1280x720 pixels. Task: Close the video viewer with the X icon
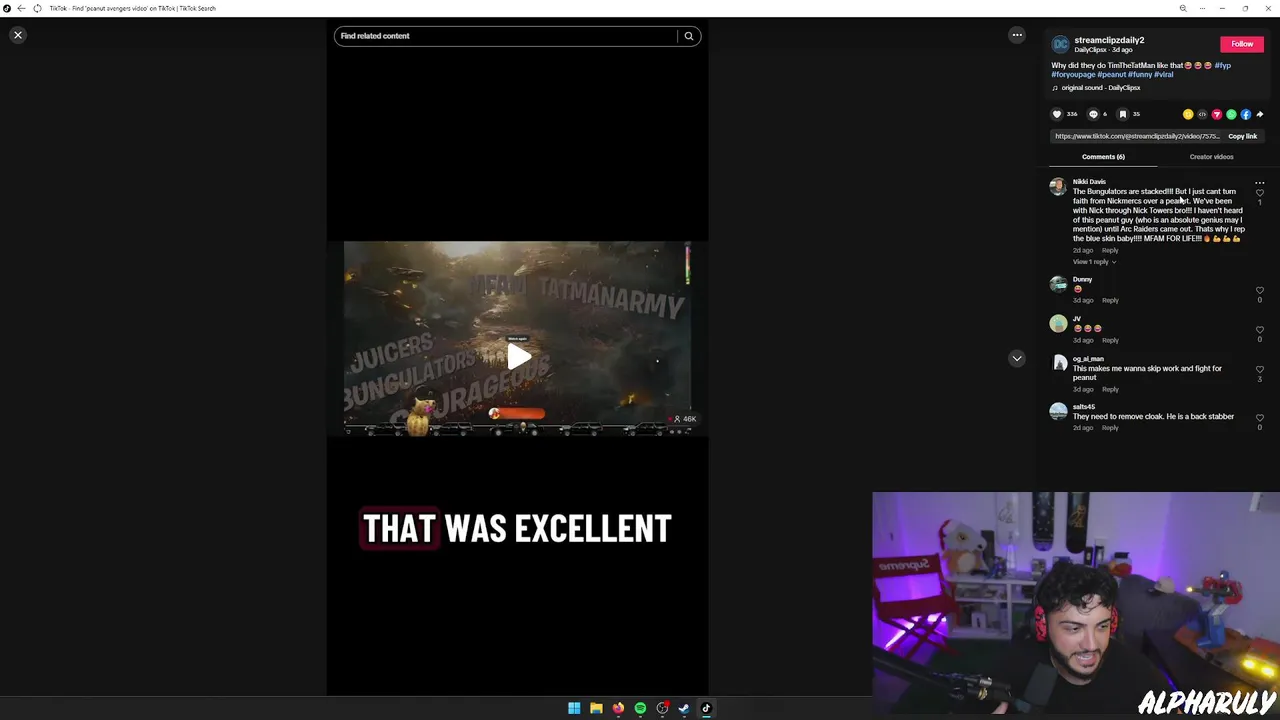(17, 35)
